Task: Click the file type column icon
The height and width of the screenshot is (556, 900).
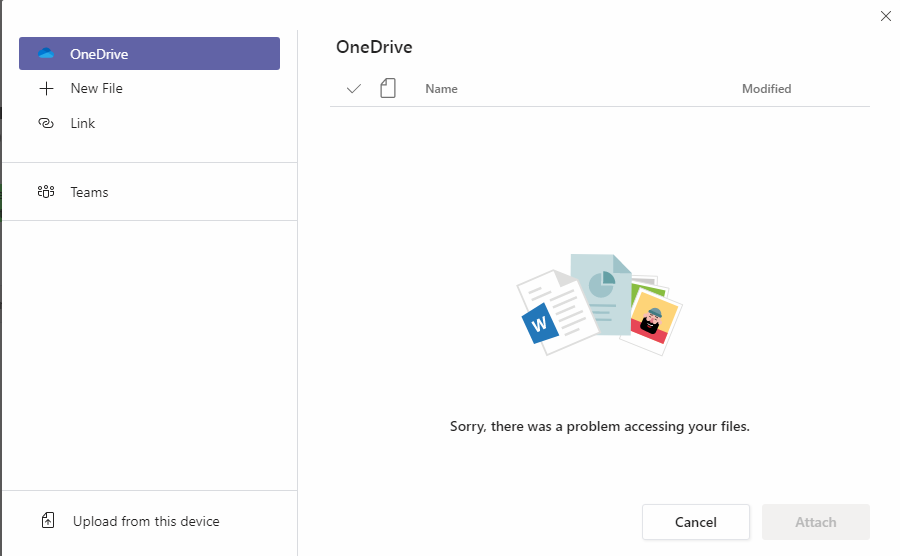Action: (x=388, y=88)
